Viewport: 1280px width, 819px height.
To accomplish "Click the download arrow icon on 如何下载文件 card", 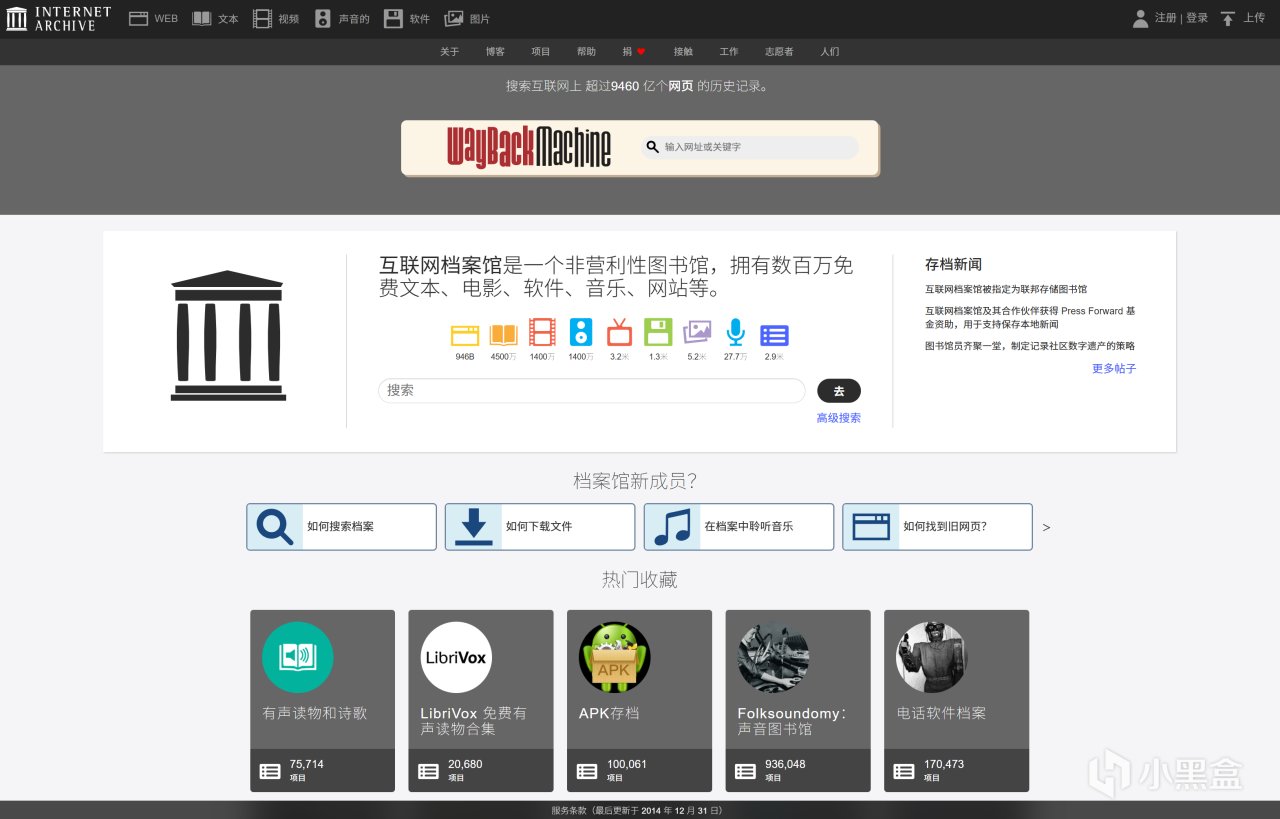I will click(474, 527).
